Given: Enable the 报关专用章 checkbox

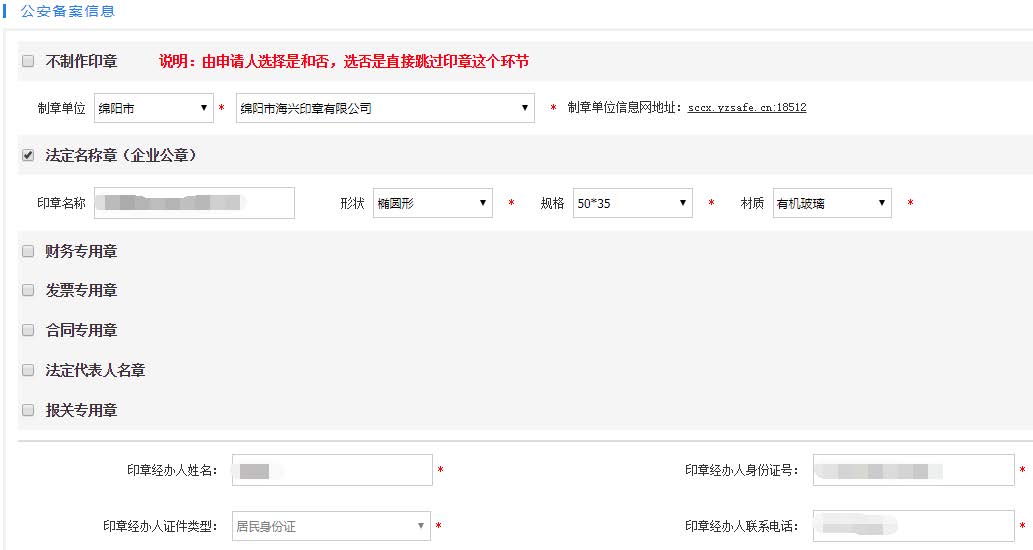Looking at the screenshot, I should point(28,410).
